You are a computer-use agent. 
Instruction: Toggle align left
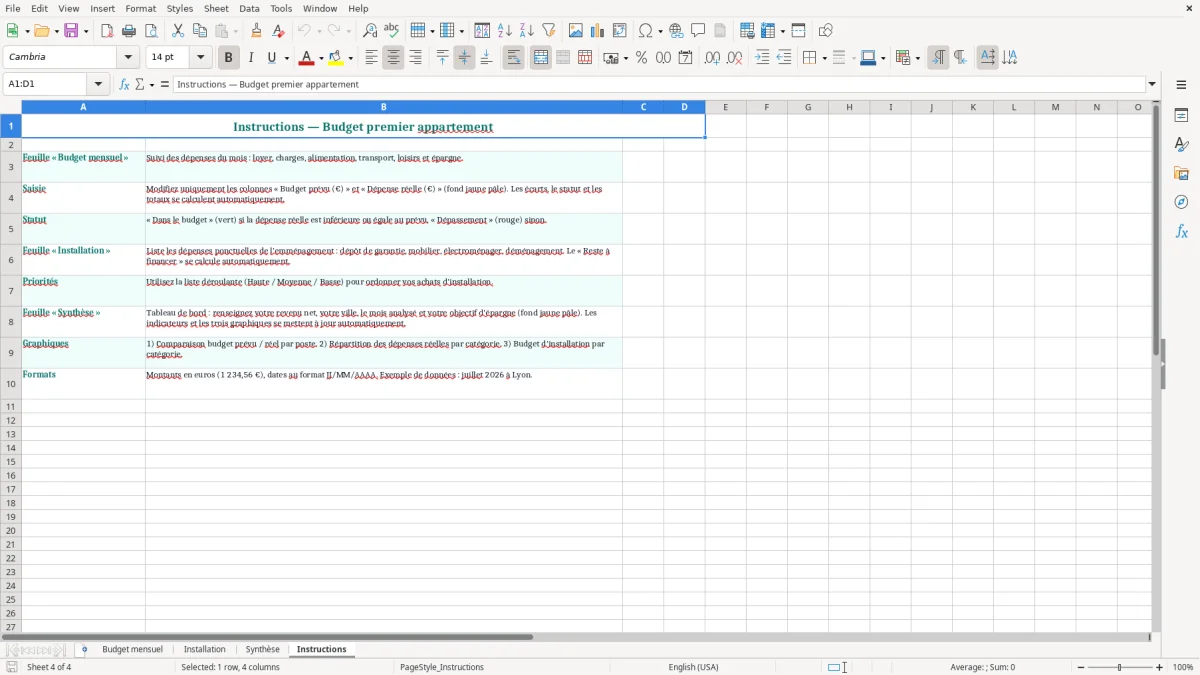371,58
